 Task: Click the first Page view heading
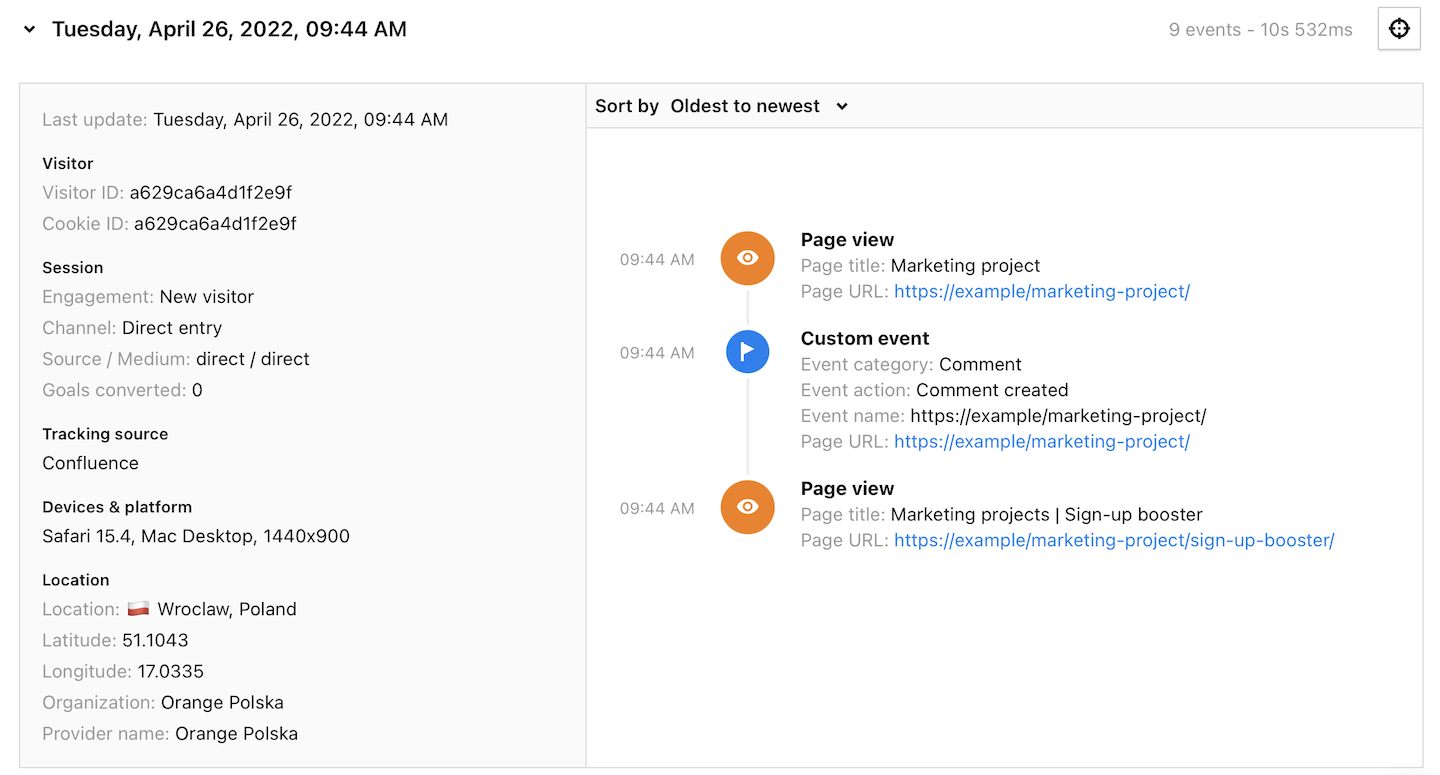pyautogui.click(x=847, y=240)
